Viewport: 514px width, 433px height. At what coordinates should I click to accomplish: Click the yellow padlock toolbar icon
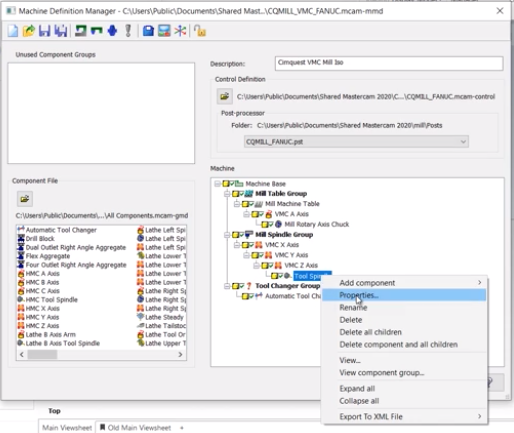(200, 31)
